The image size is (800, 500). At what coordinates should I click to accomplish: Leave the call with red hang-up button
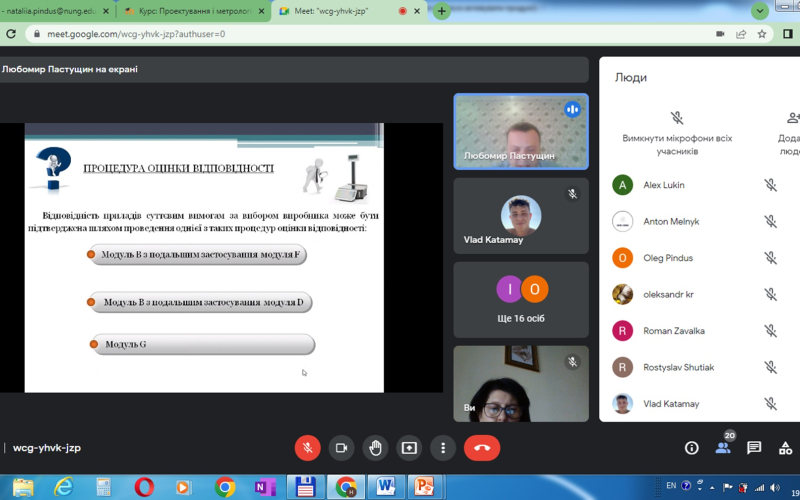tap(481, 448)
